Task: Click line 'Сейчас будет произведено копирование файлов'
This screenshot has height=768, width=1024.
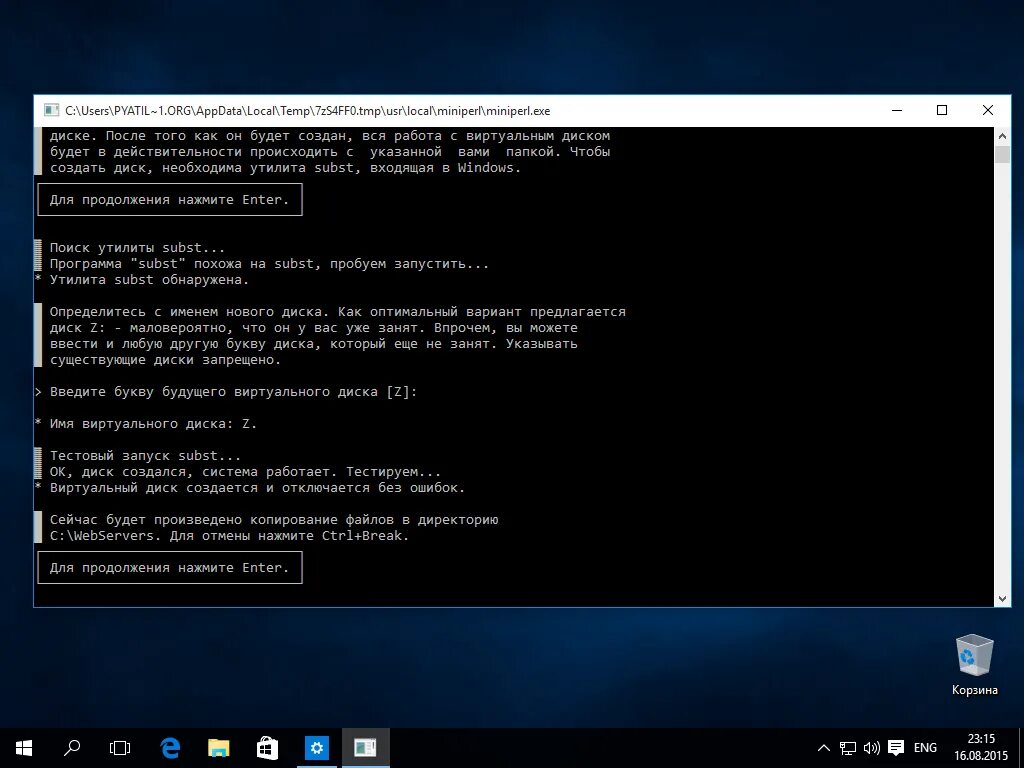Action: [222, 520]
